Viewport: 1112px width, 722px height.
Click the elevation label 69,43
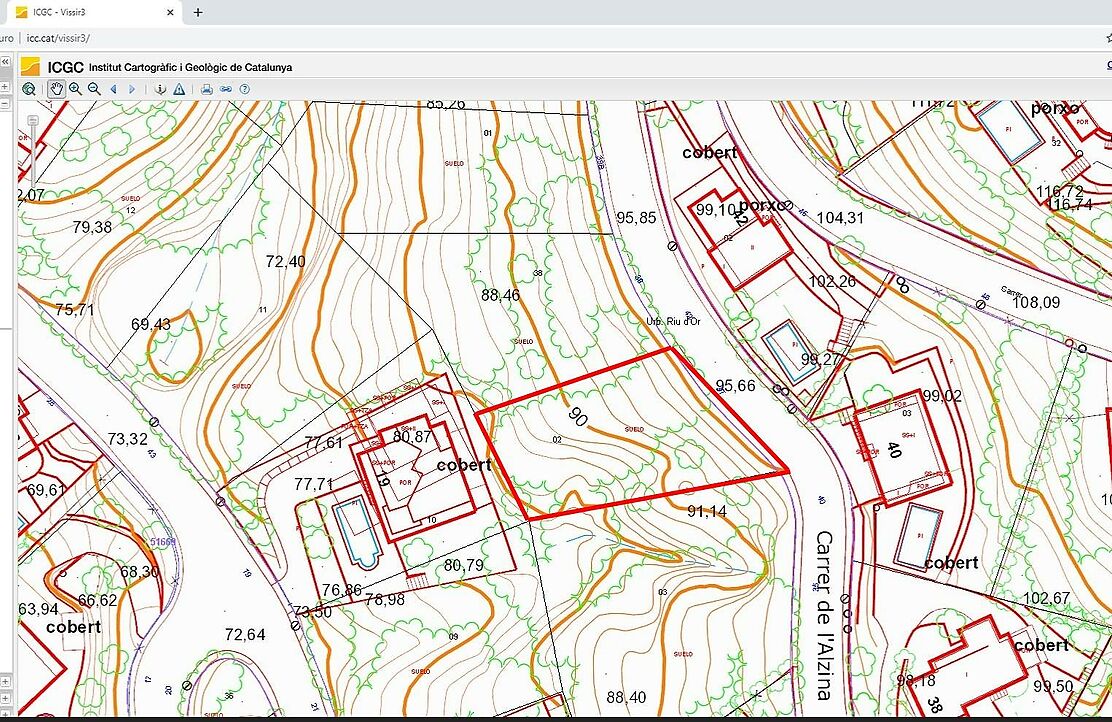(151, 324)
